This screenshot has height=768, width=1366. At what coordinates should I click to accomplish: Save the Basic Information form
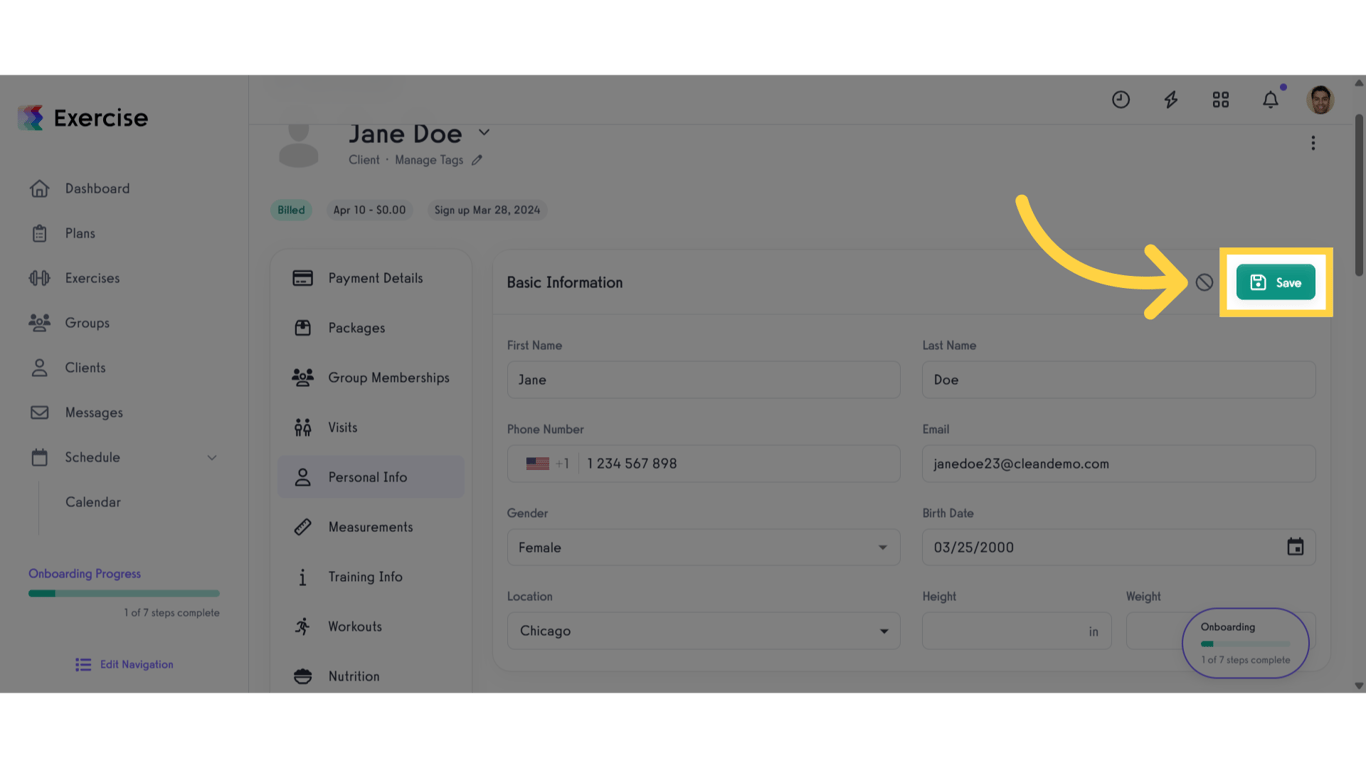(1276, 283)
